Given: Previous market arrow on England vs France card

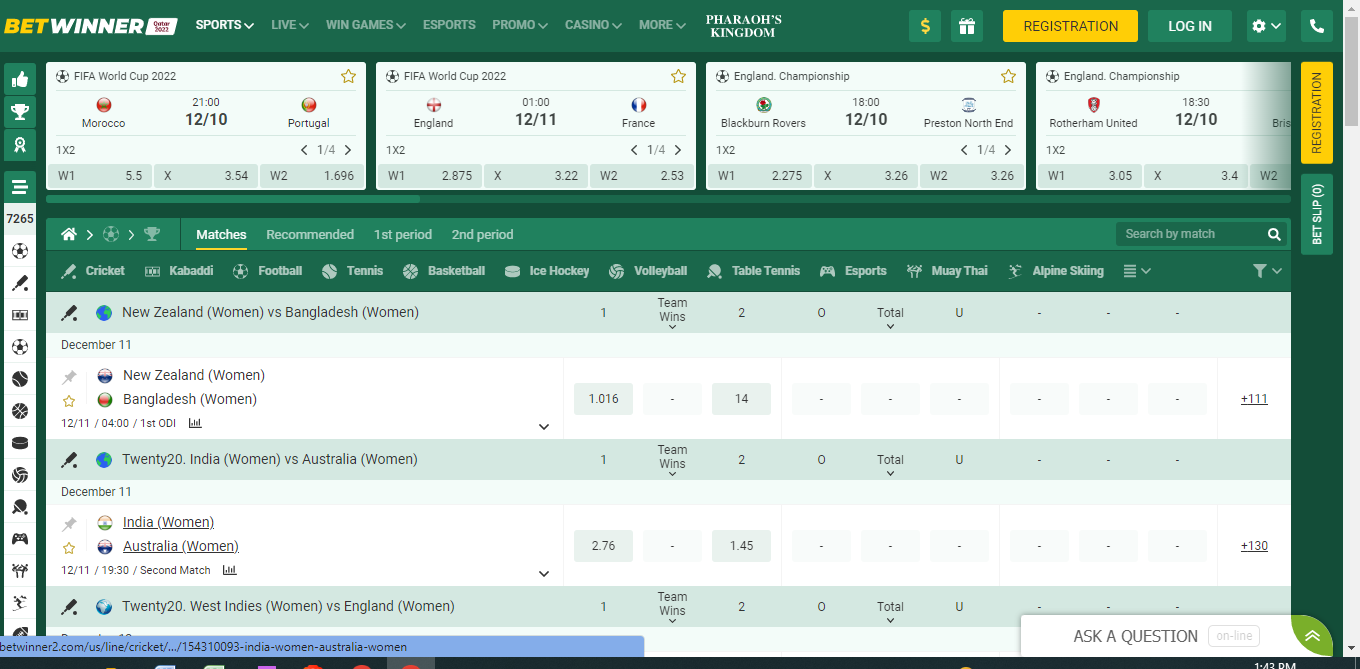Looking at the screenshot, I should (634, 150).
